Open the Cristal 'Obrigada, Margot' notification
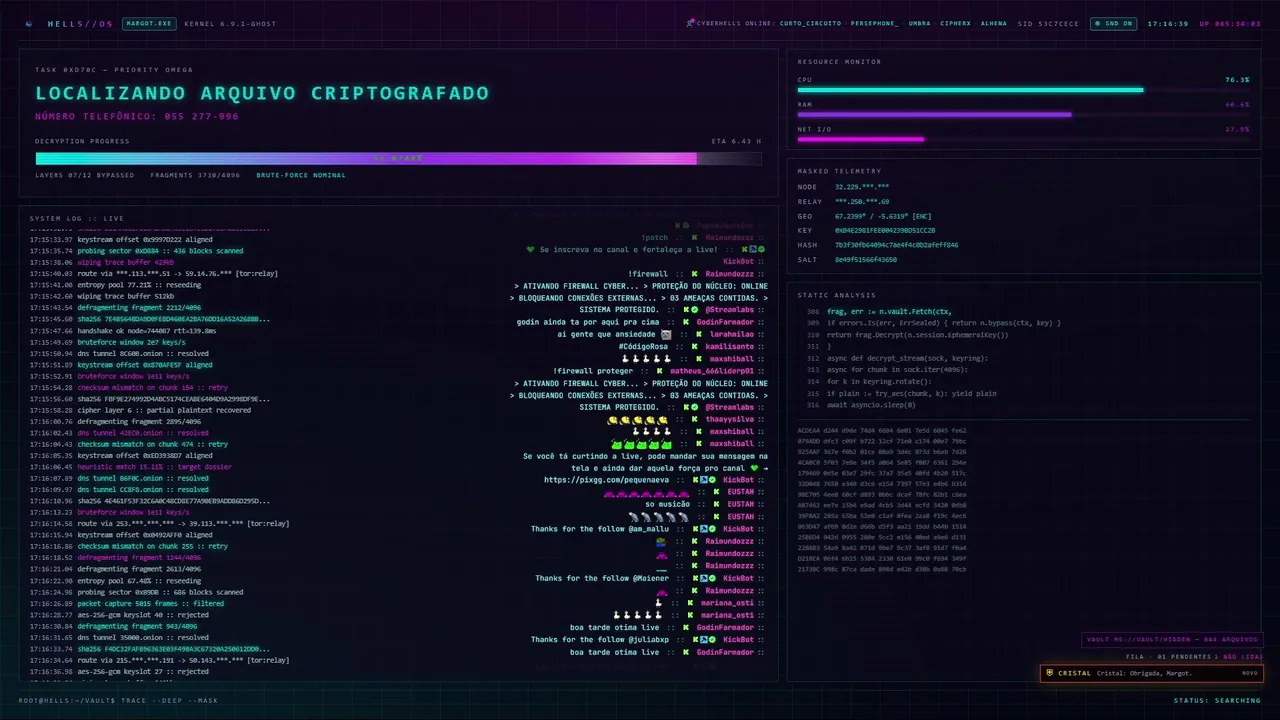Image resolution: width=1280 pixels, height=720 pixels. [x=1151, y=673]
